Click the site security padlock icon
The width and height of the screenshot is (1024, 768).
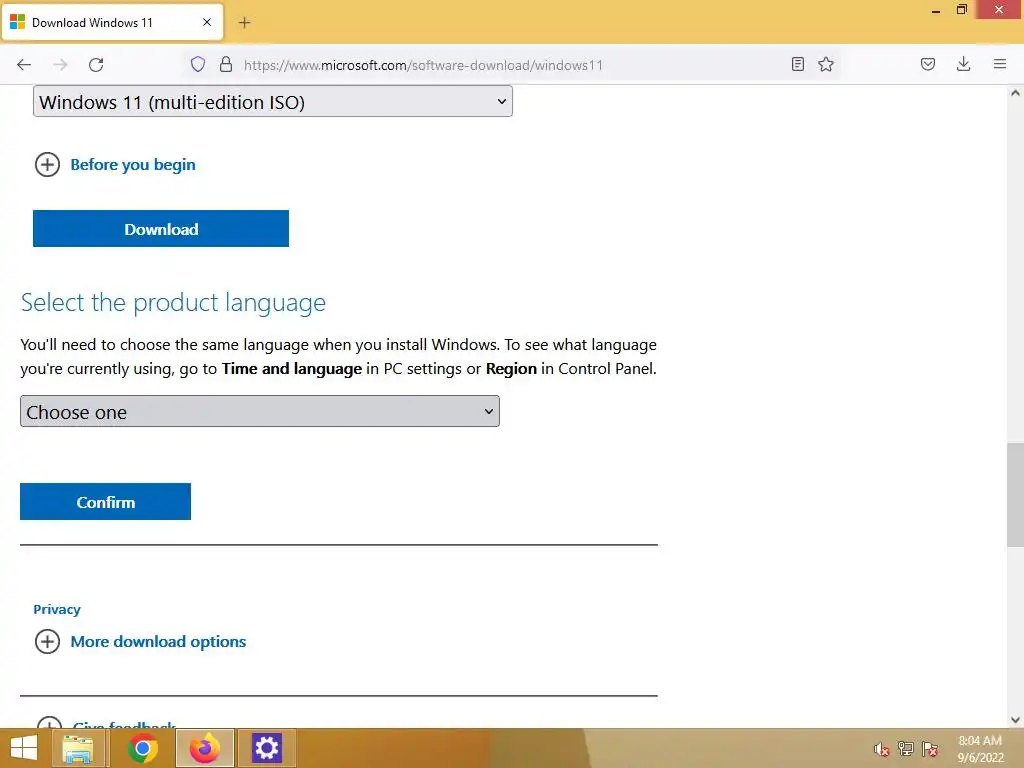coord(226,64)
